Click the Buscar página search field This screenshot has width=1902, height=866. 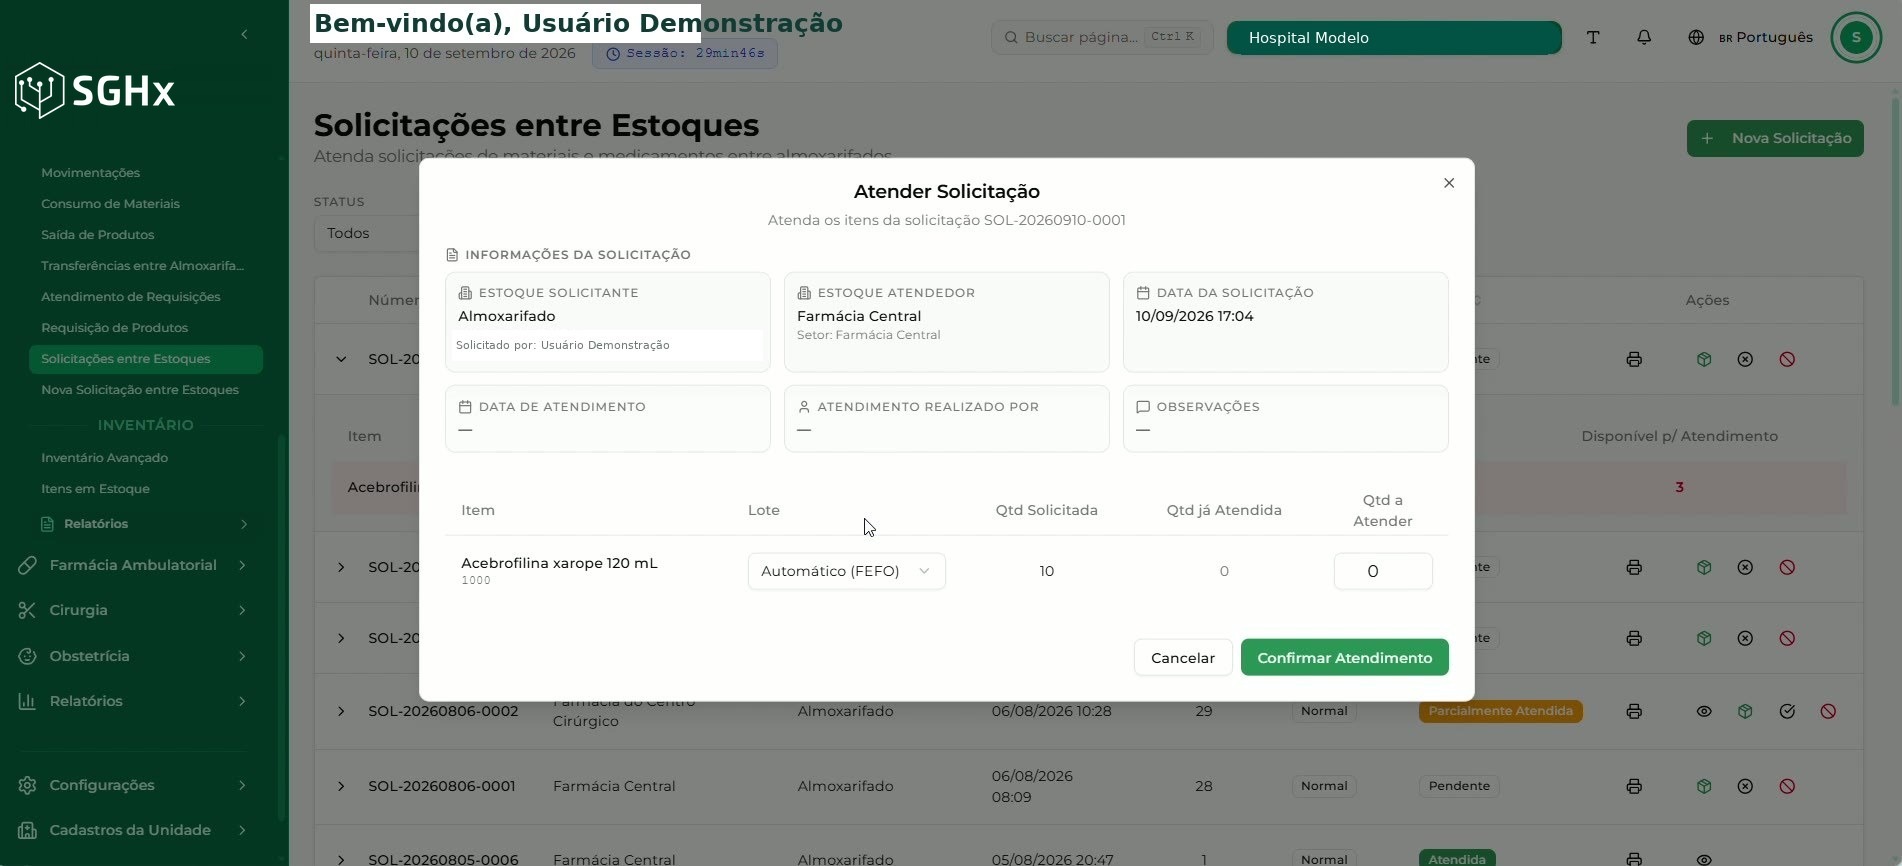click(x=1101, y=38)
